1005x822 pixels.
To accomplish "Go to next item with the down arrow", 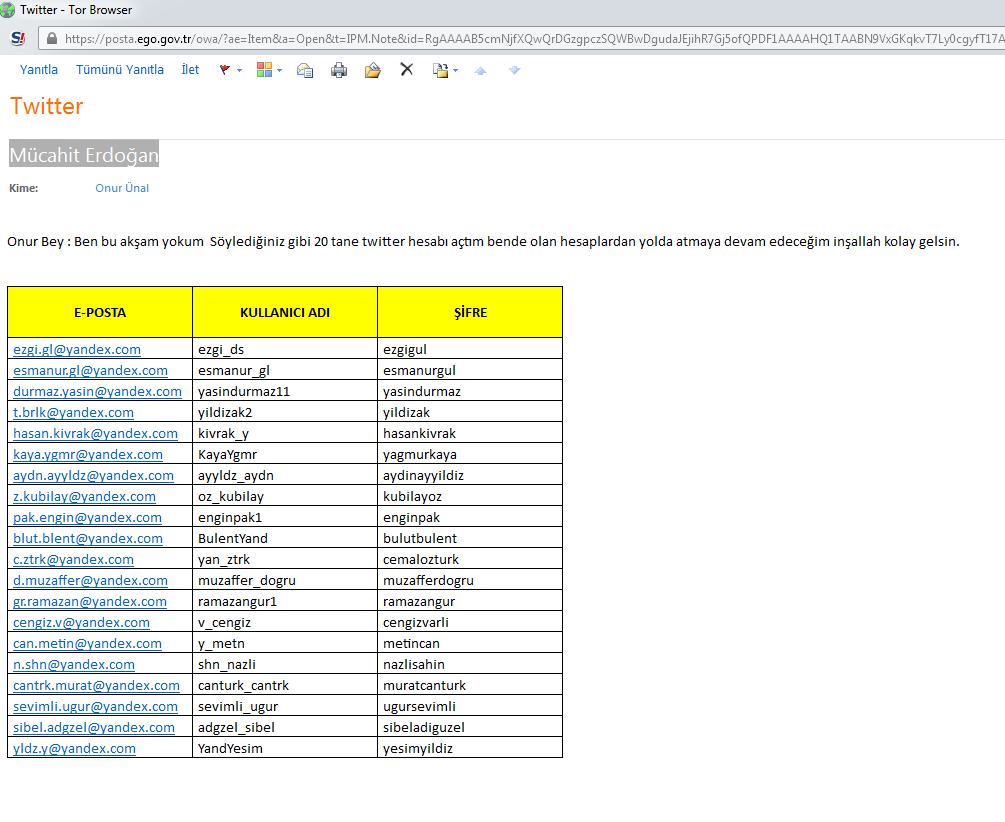I will click(514, 70).
